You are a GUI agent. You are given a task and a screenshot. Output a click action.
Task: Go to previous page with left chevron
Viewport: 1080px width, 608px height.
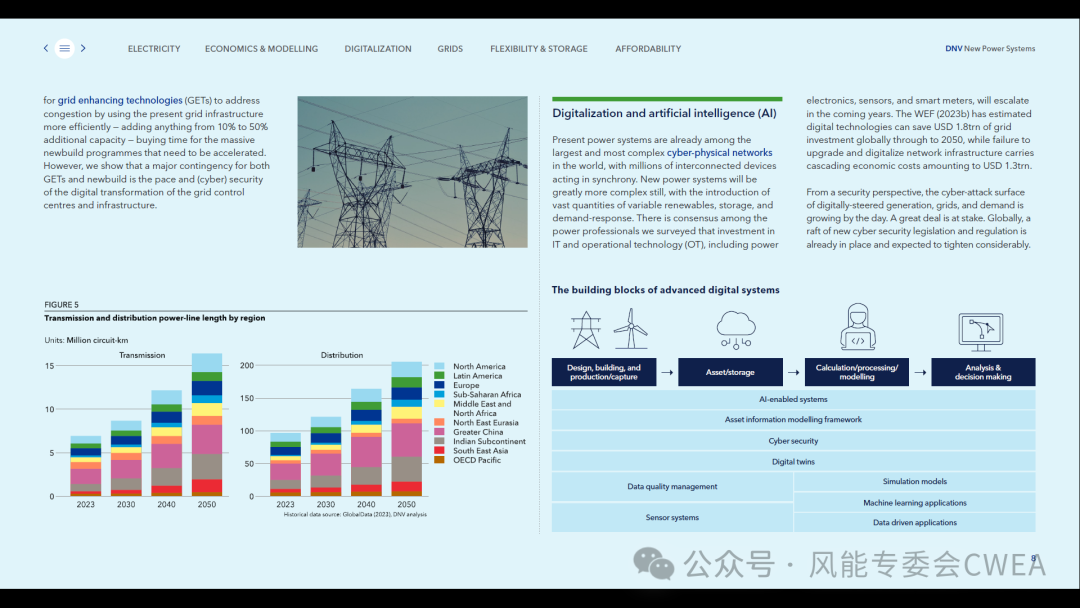(46, 48)
